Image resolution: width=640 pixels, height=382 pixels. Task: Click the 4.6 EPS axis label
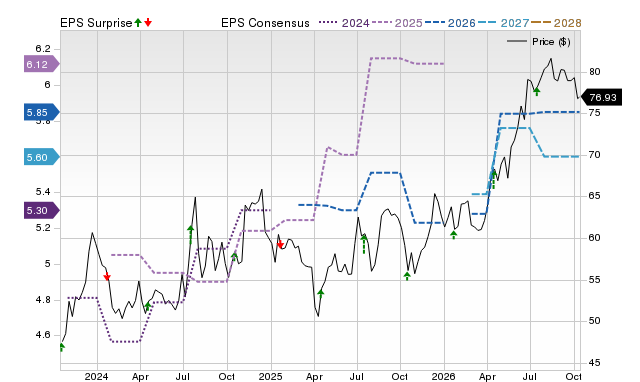42,335
